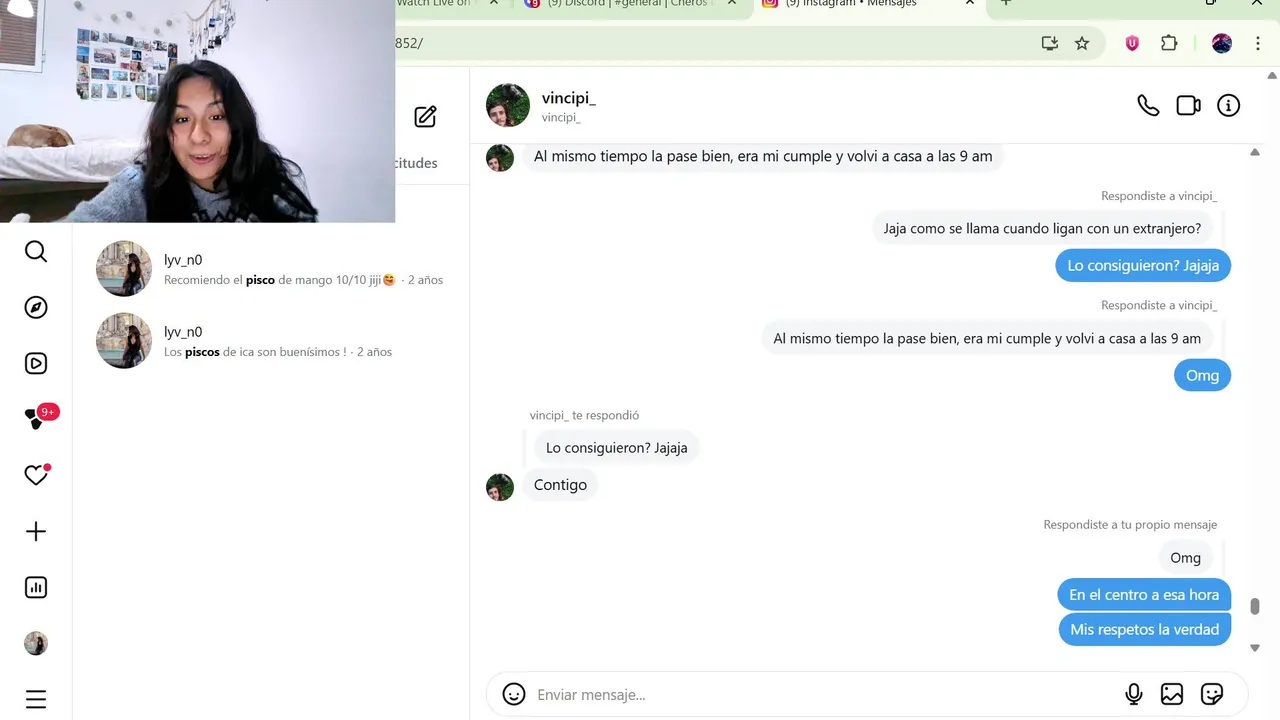
Task: Open Reels from the sidebar
Action: pyautogui.click(x=36, y=364)
